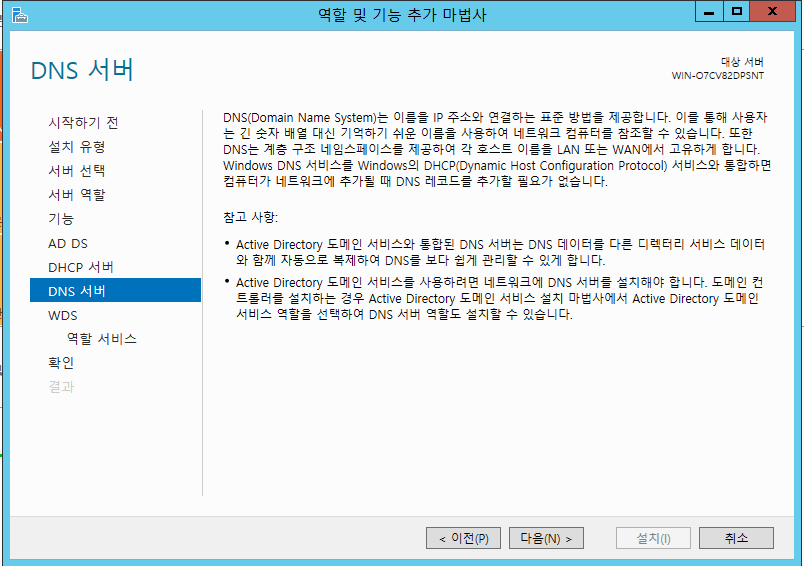Navigate to the DHCP 서버 step
804x566 pixels.
click(x=81, y=267)
